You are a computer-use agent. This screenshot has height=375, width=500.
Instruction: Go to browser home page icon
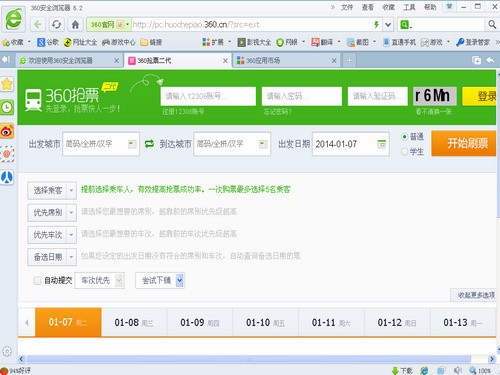coord(75,24)
